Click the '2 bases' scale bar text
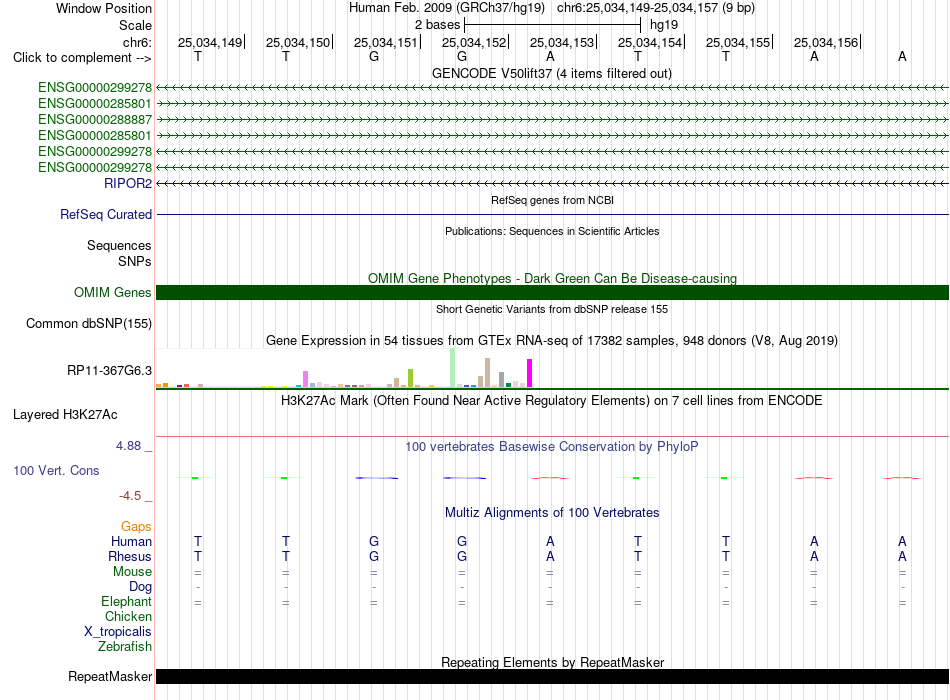 437,25
